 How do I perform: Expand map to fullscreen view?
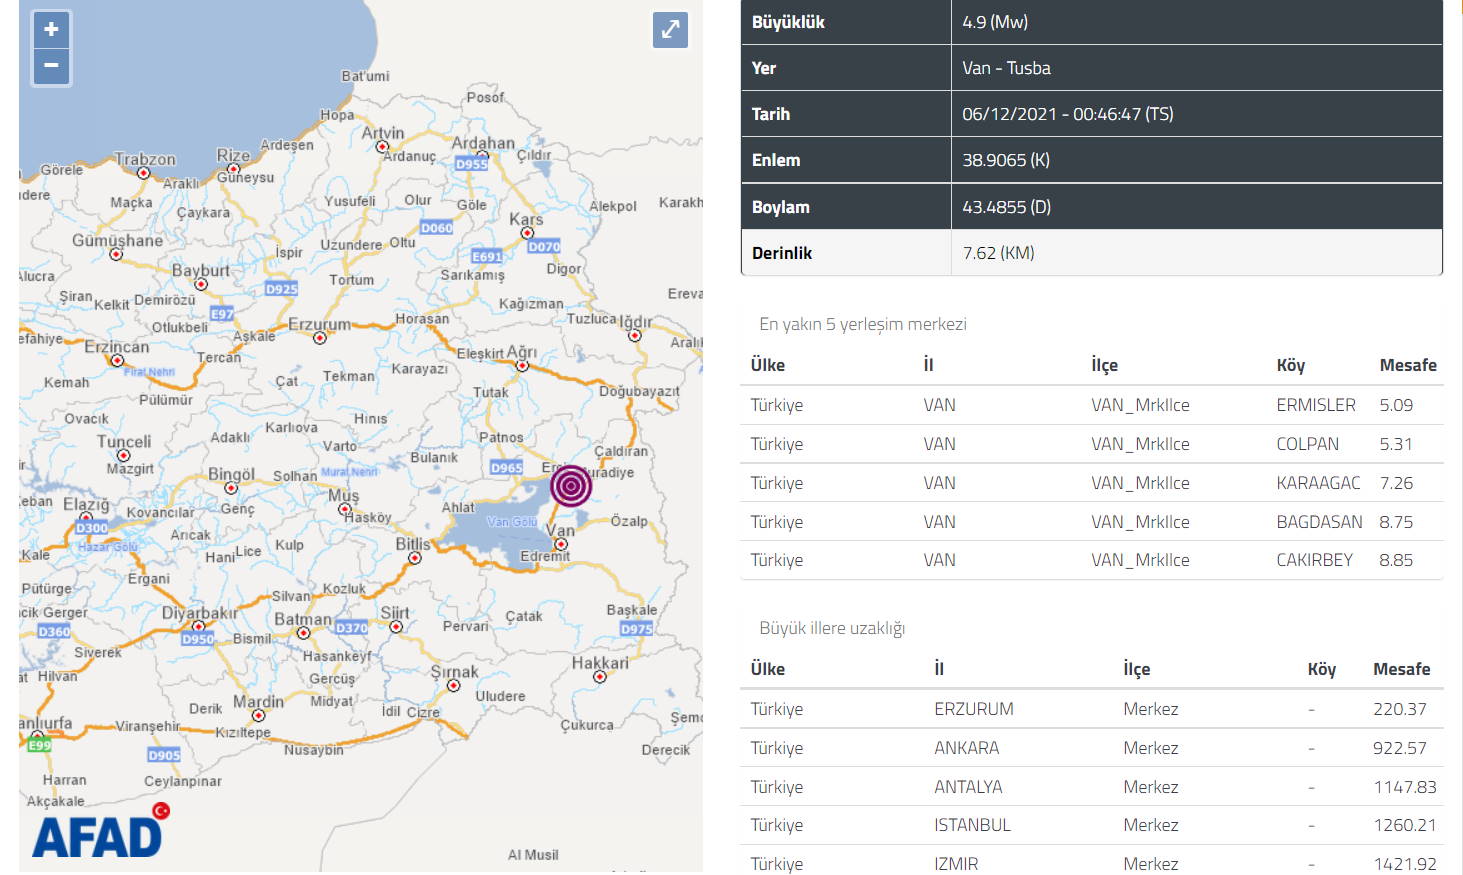(x=670, y=29)
